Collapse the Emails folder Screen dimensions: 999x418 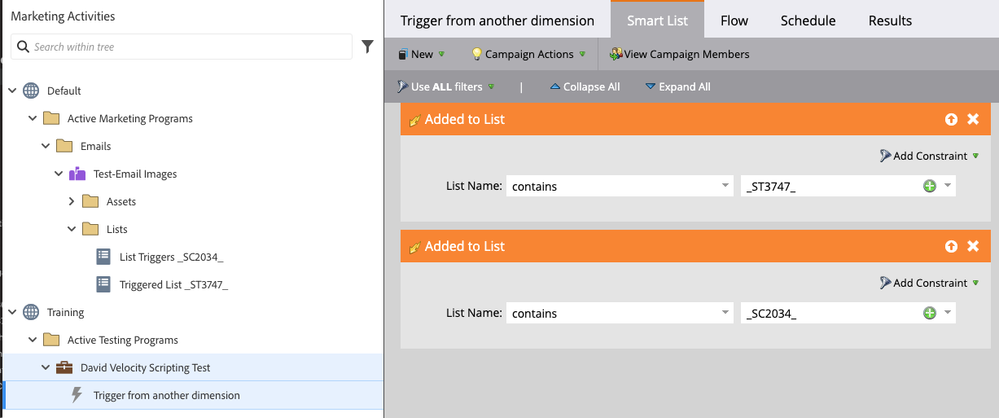click(x=45, y=146)
